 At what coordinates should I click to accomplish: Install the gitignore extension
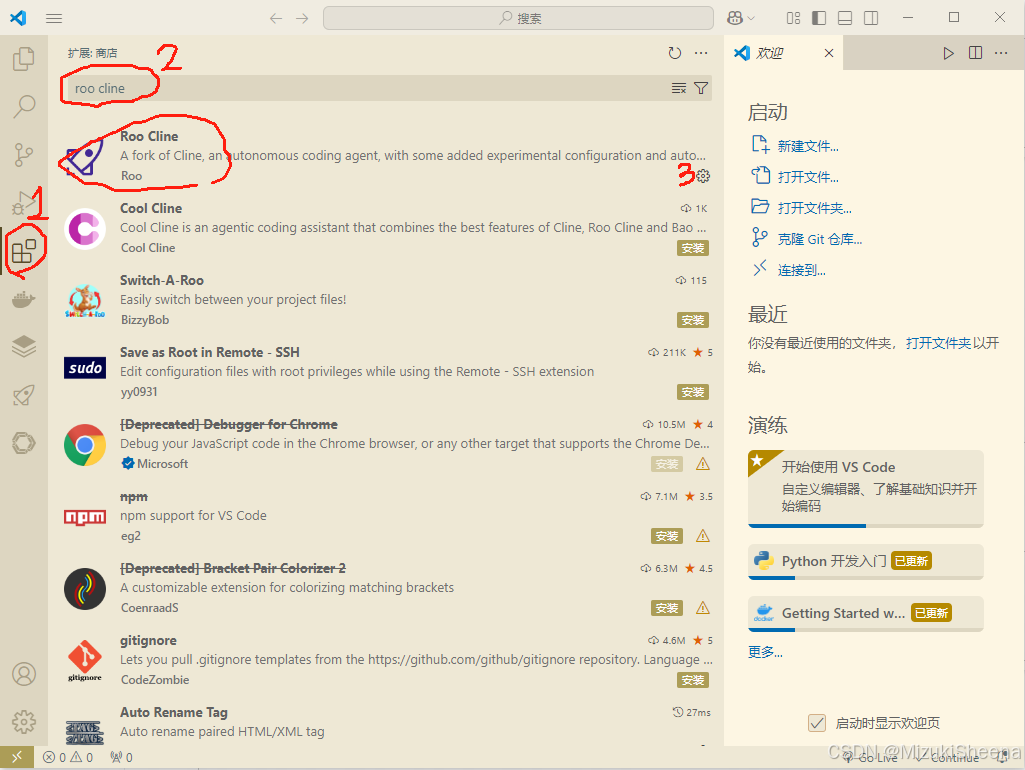tap(693, 680)
